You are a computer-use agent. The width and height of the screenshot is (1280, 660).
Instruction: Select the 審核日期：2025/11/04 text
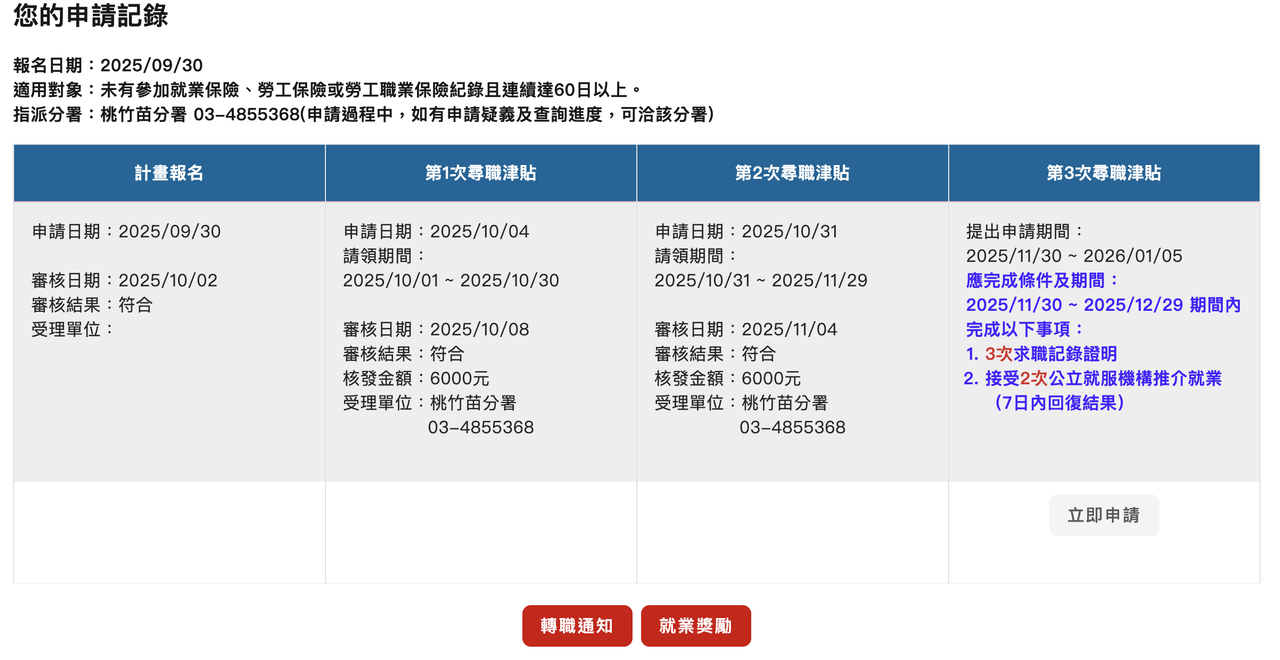[746, 329]
